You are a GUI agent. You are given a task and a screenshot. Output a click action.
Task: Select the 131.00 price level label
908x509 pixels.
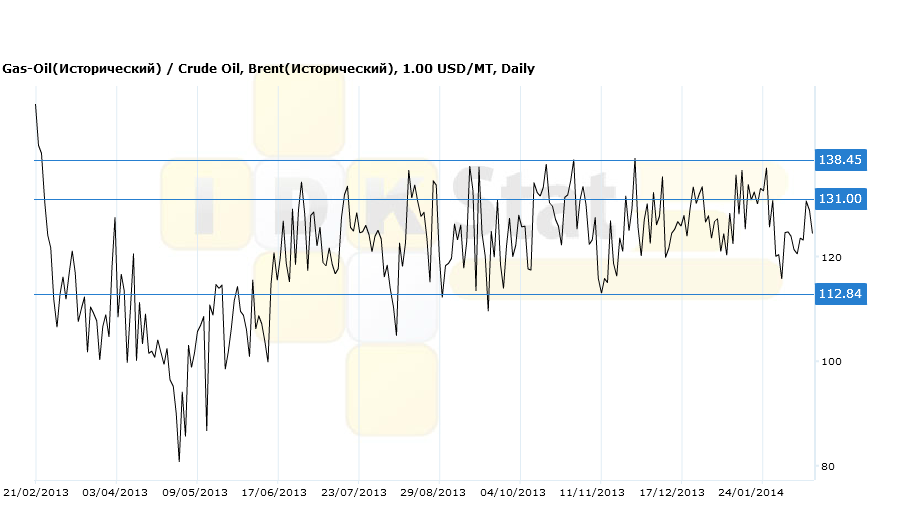click(x=840, y=199)
